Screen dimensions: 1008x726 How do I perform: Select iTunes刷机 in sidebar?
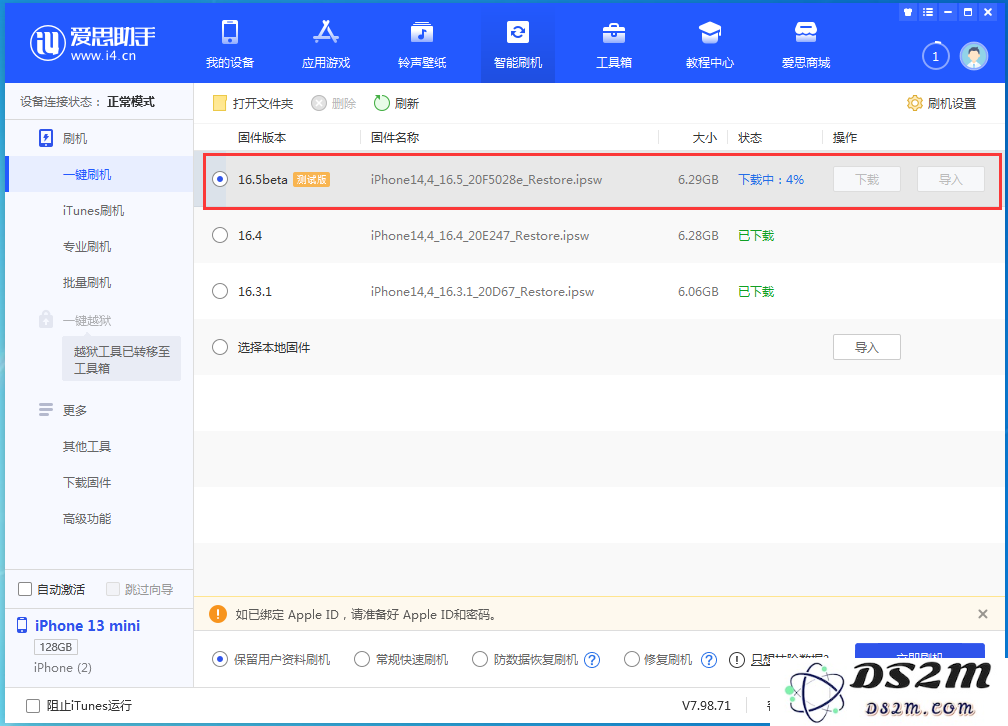(93, 210)
